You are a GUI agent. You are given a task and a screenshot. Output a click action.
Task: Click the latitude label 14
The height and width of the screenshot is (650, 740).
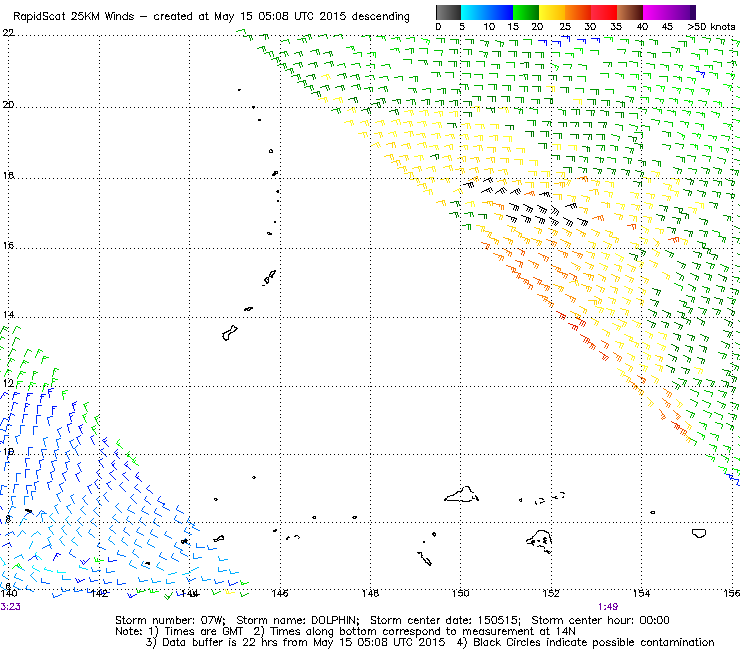pos(8,314)
